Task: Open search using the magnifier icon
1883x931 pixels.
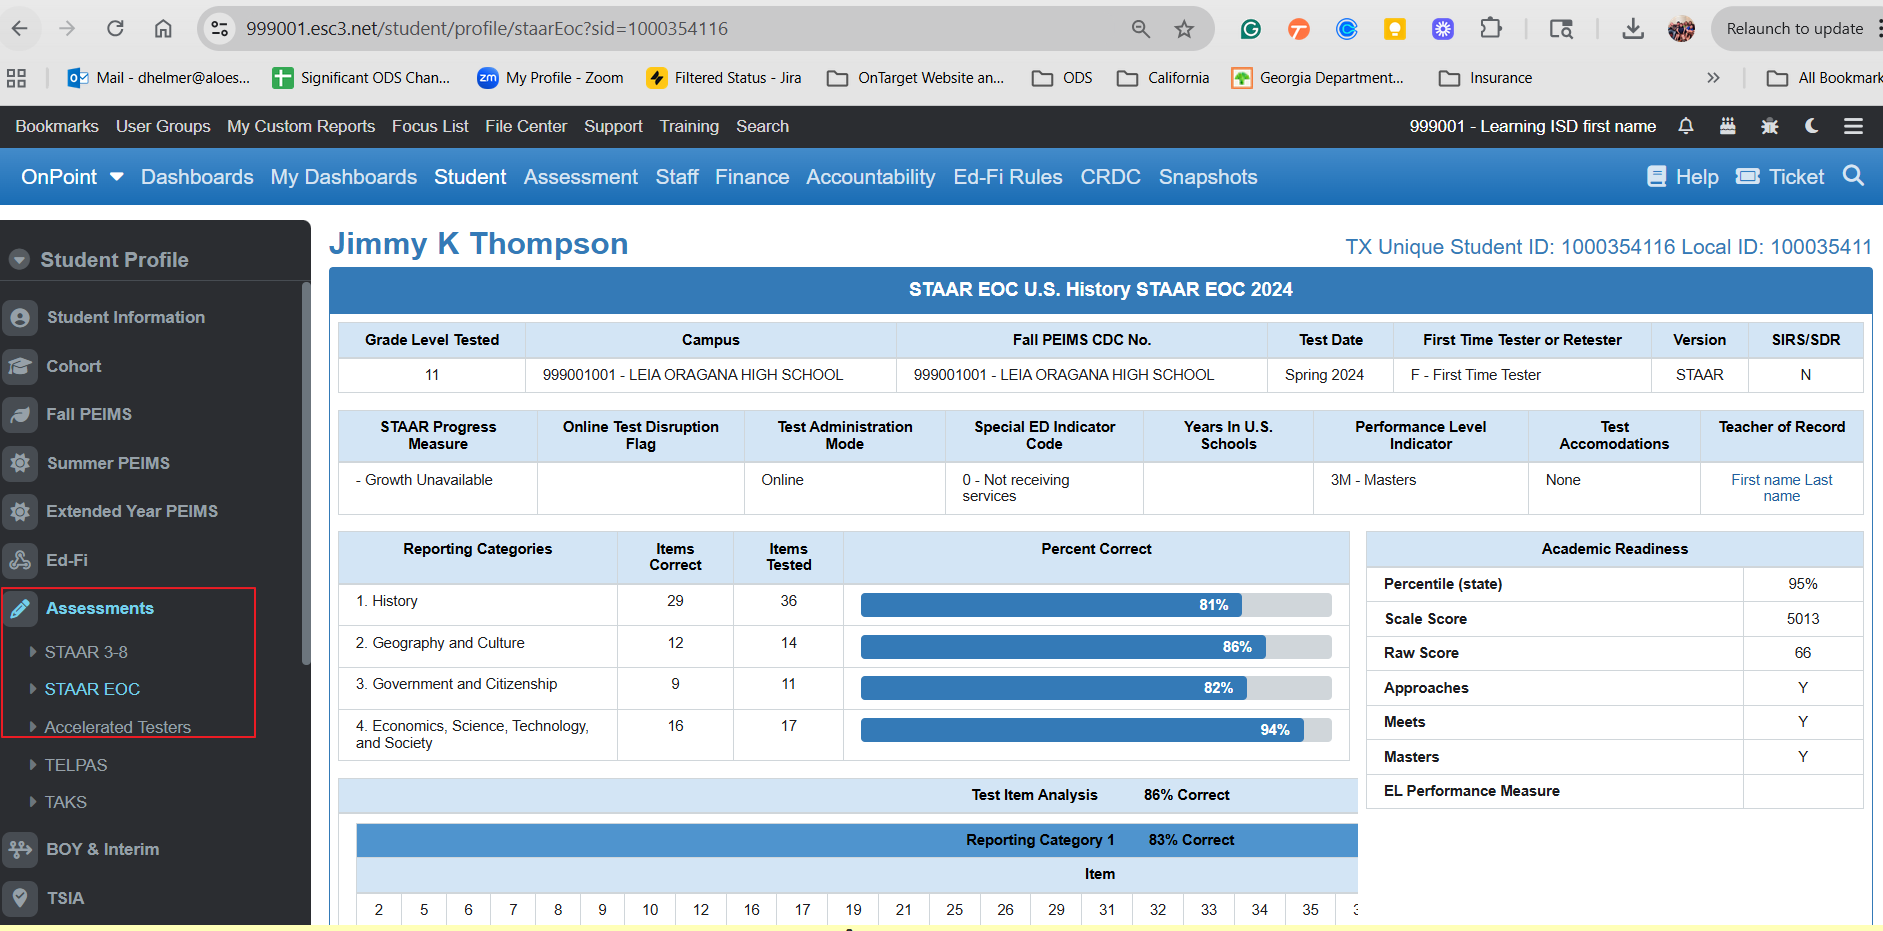Action: point(1854,176)
